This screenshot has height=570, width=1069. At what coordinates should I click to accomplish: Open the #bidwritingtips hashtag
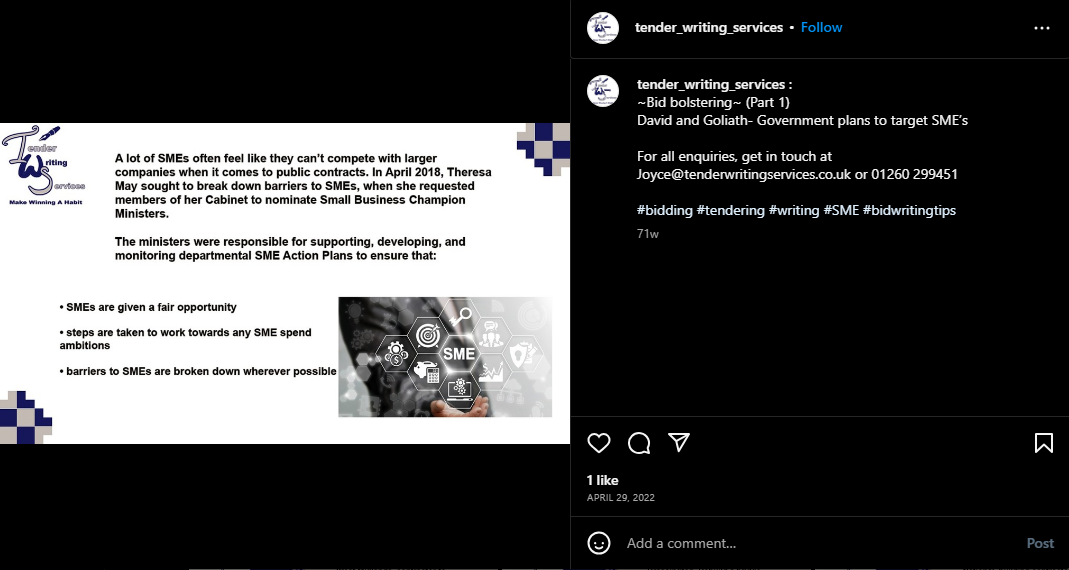(x=909, y=210)
